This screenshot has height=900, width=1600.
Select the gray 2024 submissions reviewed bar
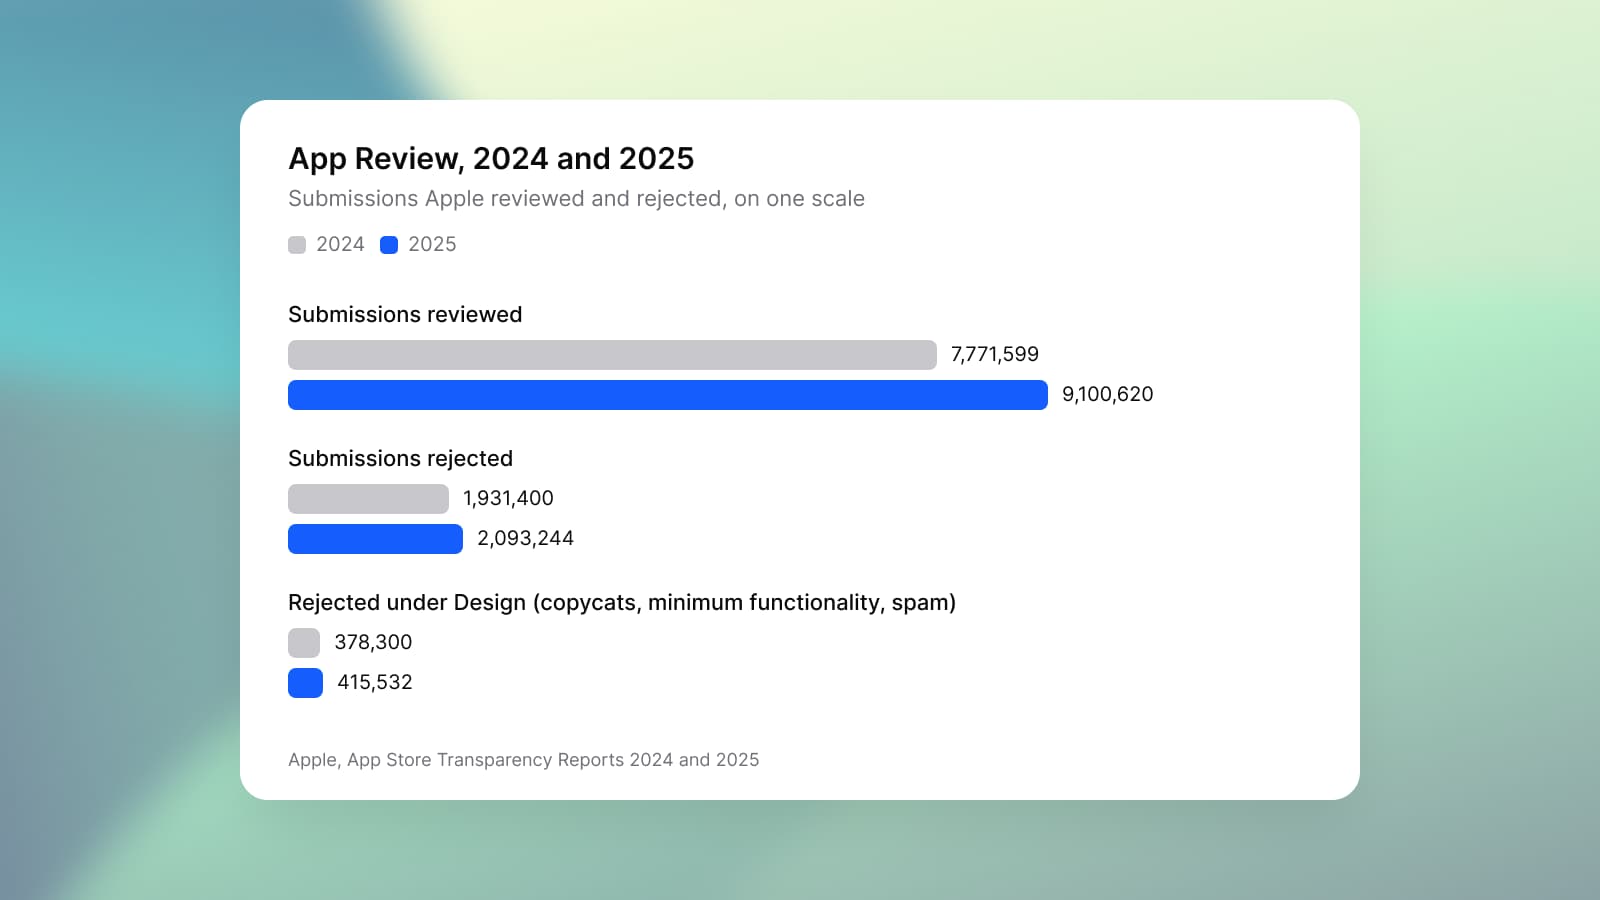coord(612,355)
